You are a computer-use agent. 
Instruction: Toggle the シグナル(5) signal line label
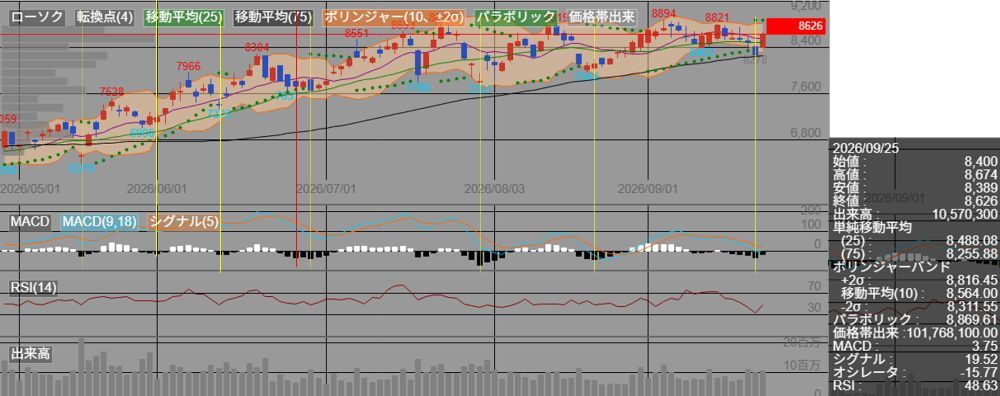(184, 222)
